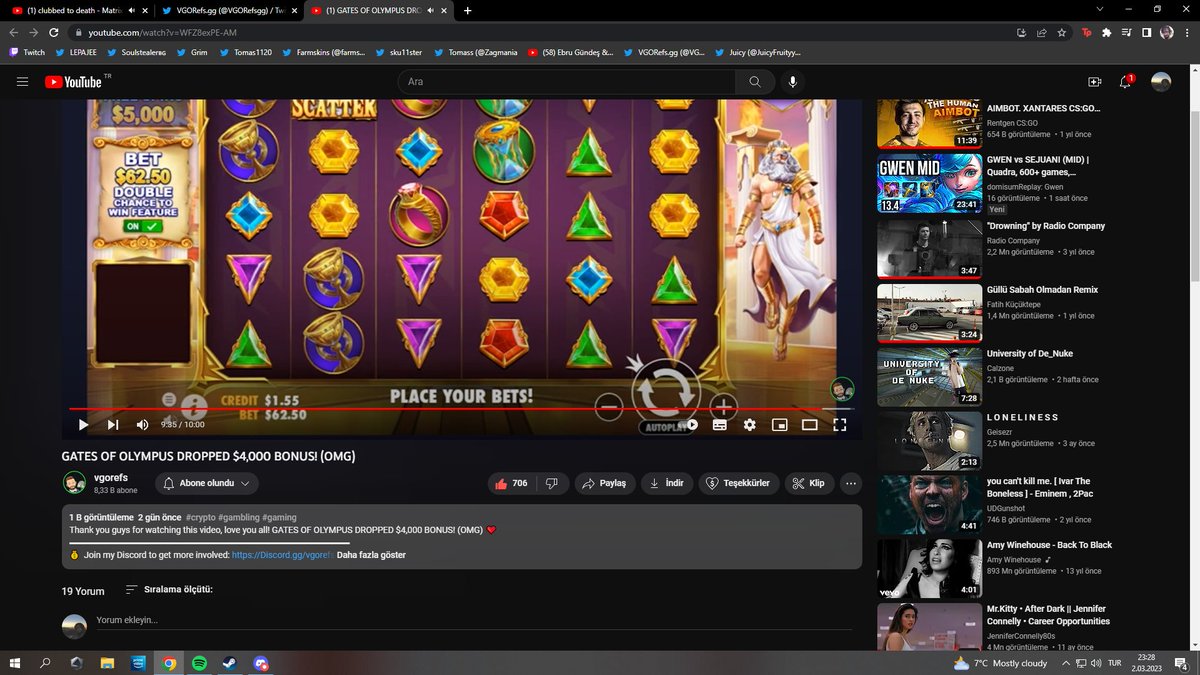Image resolution: width=1200 pixels, height=675 pixels.
Task: Click the channel watermark on the video
Action: (x=843, y=389)
